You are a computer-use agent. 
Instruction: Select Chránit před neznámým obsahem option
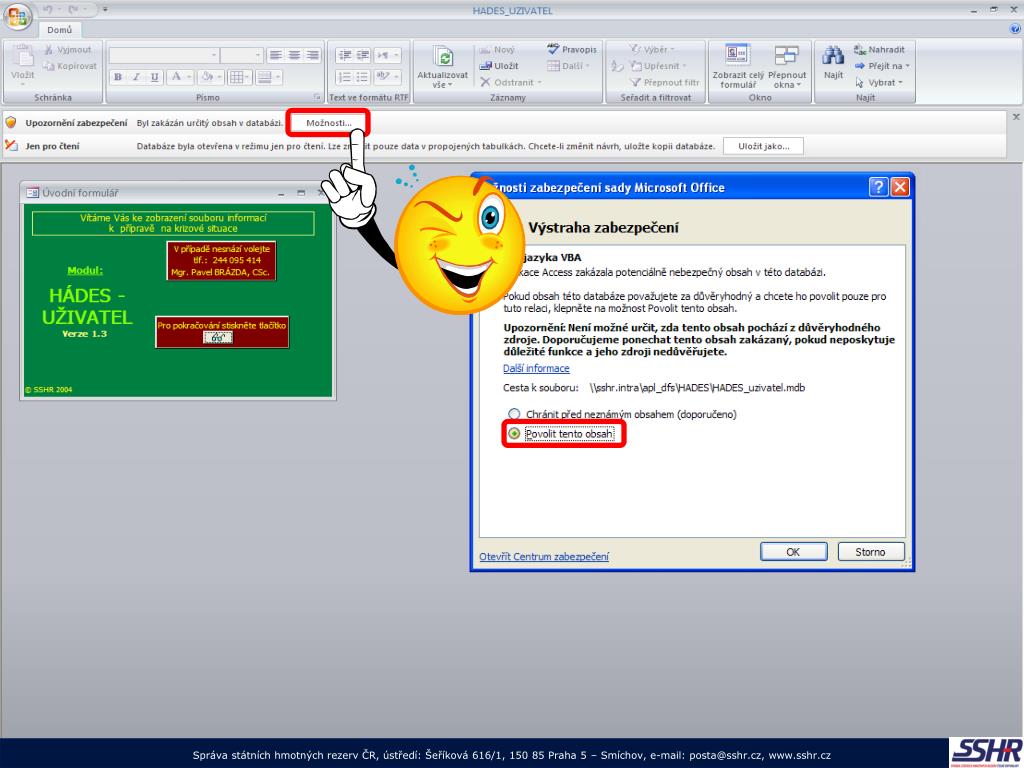click(514, 414)
